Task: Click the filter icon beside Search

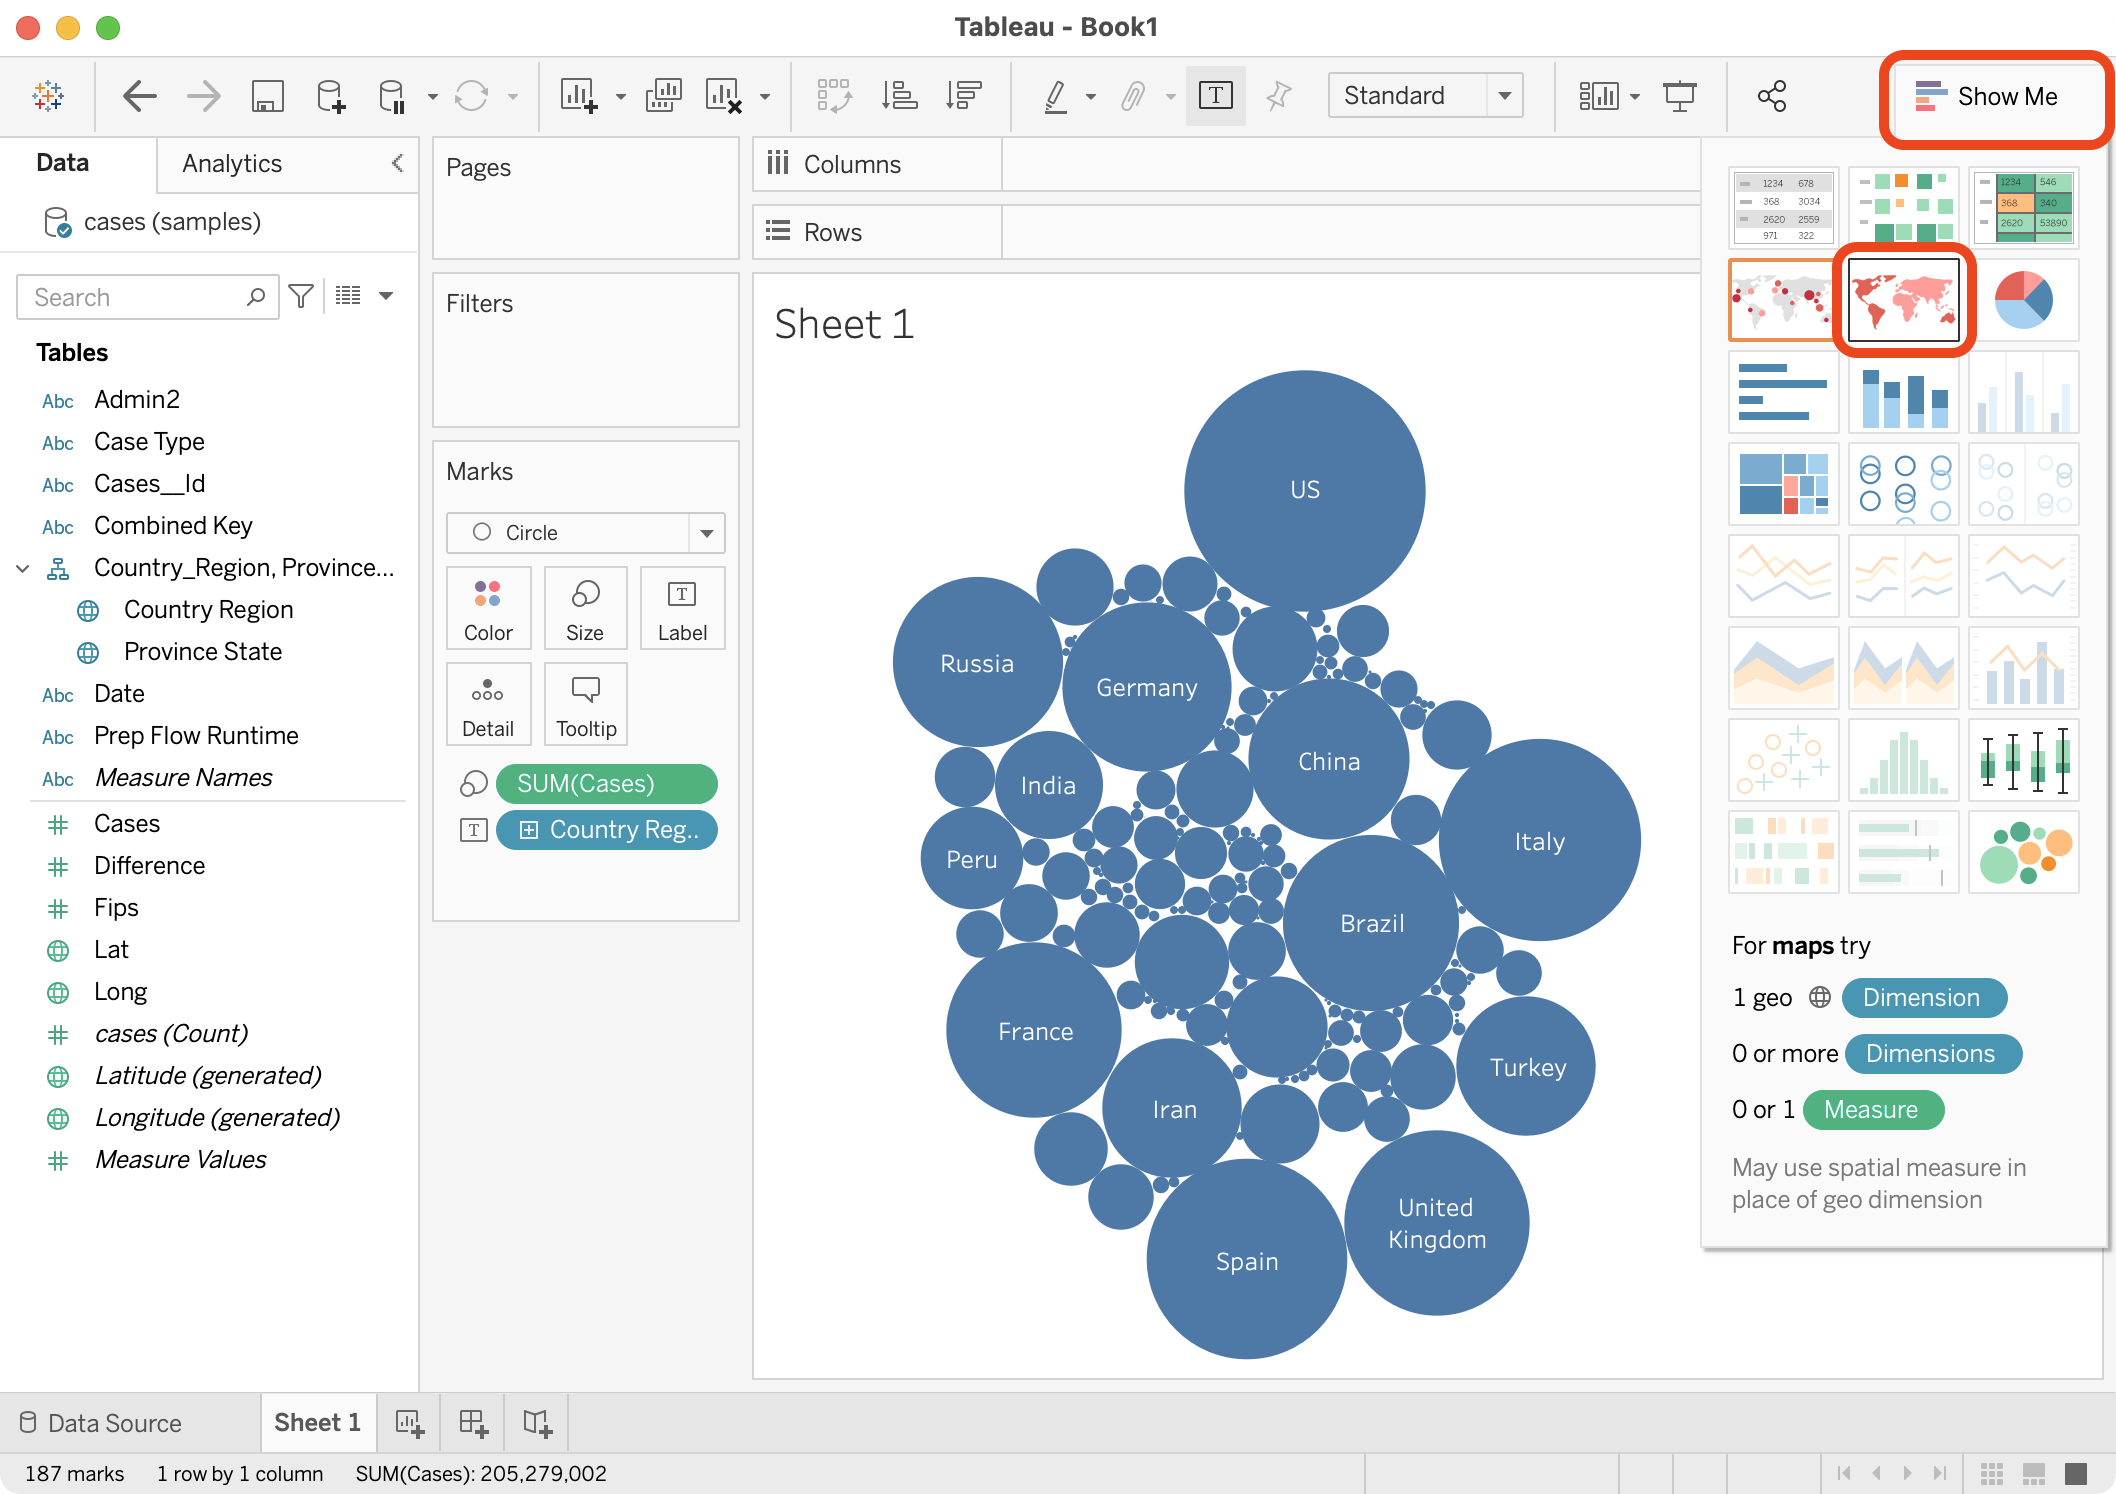Action: coord(301,296)
